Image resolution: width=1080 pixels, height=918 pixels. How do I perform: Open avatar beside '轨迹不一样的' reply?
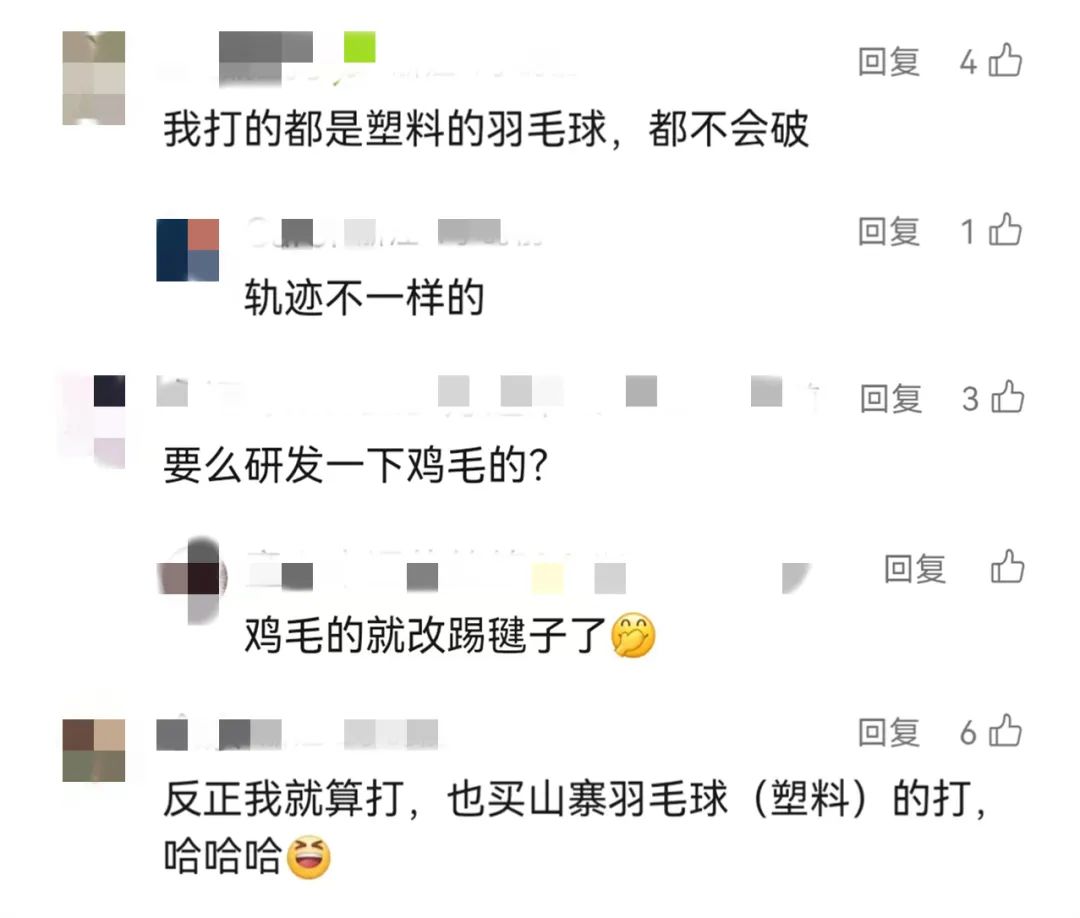point(187,250)
